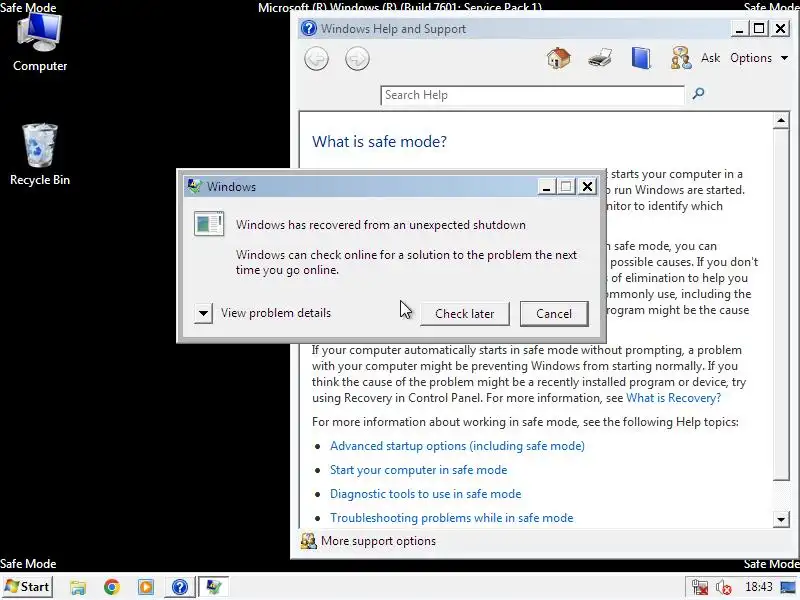Click the network tray icon
This screenshot has width=800, height=600.
pos(700,587)
